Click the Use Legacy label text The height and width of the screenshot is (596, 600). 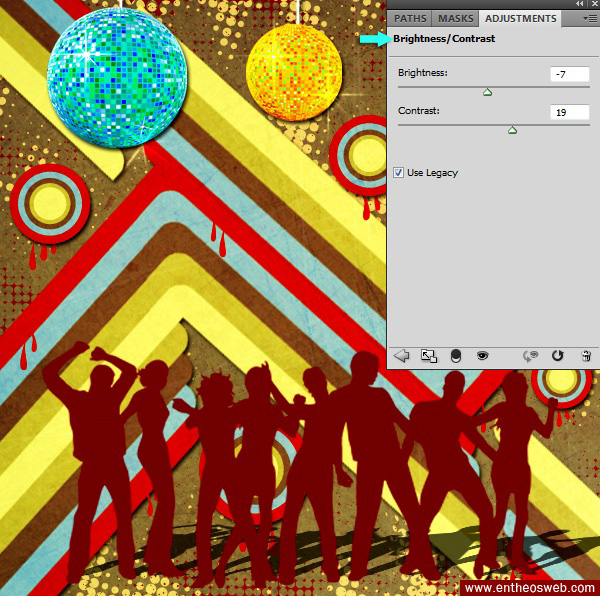pos(432,173)
